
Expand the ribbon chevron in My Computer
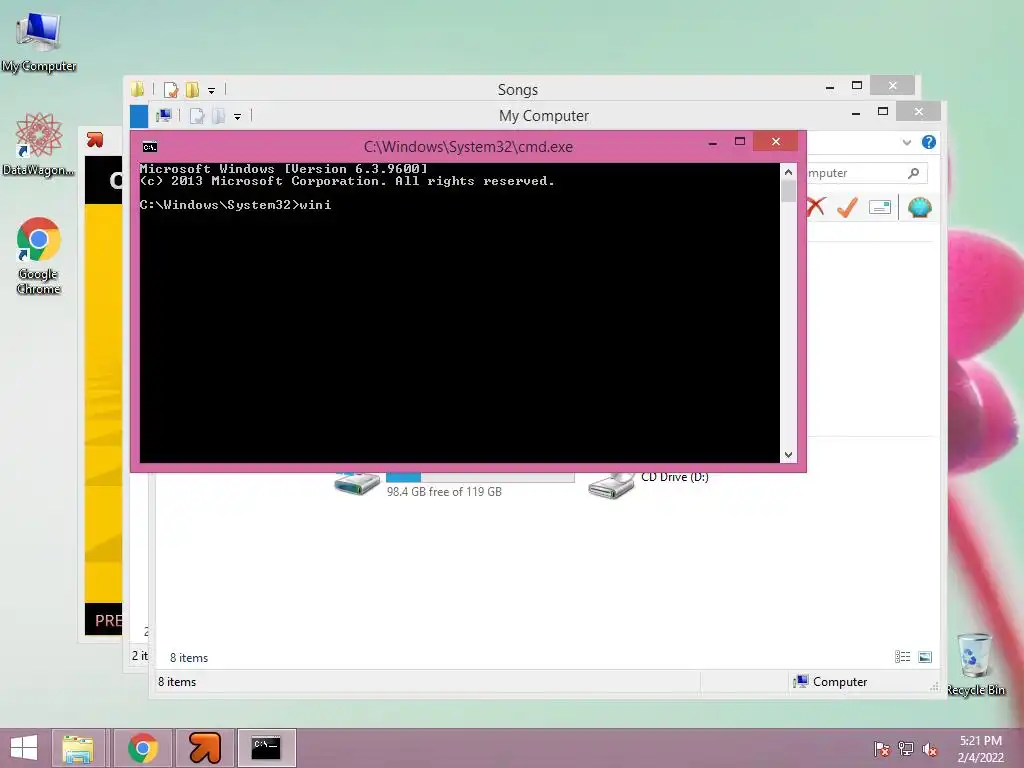pyautogui.click(x=906, y=142)
